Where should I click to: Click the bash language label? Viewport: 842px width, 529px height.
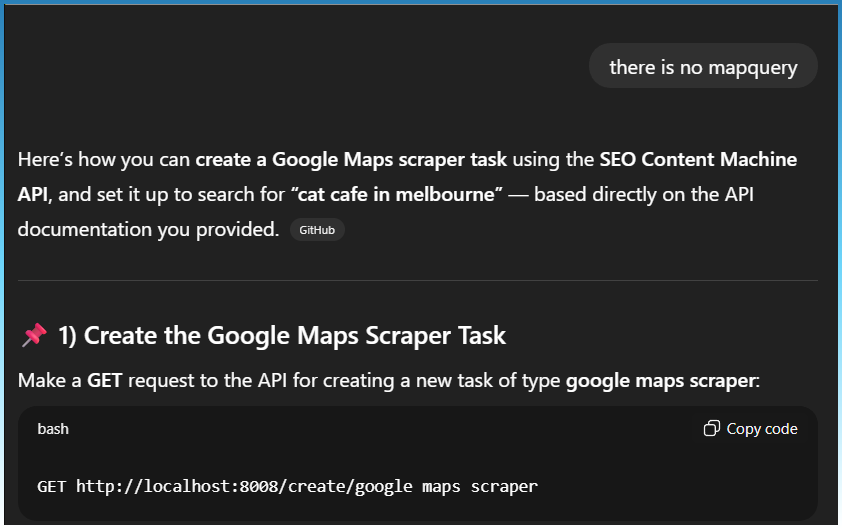point(53,429)
